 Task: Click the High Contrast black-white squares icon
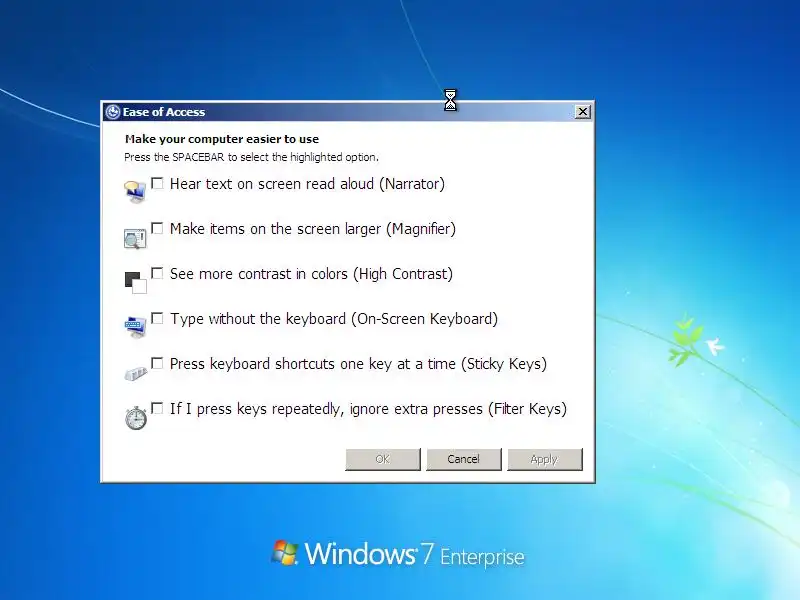(136, 283)
